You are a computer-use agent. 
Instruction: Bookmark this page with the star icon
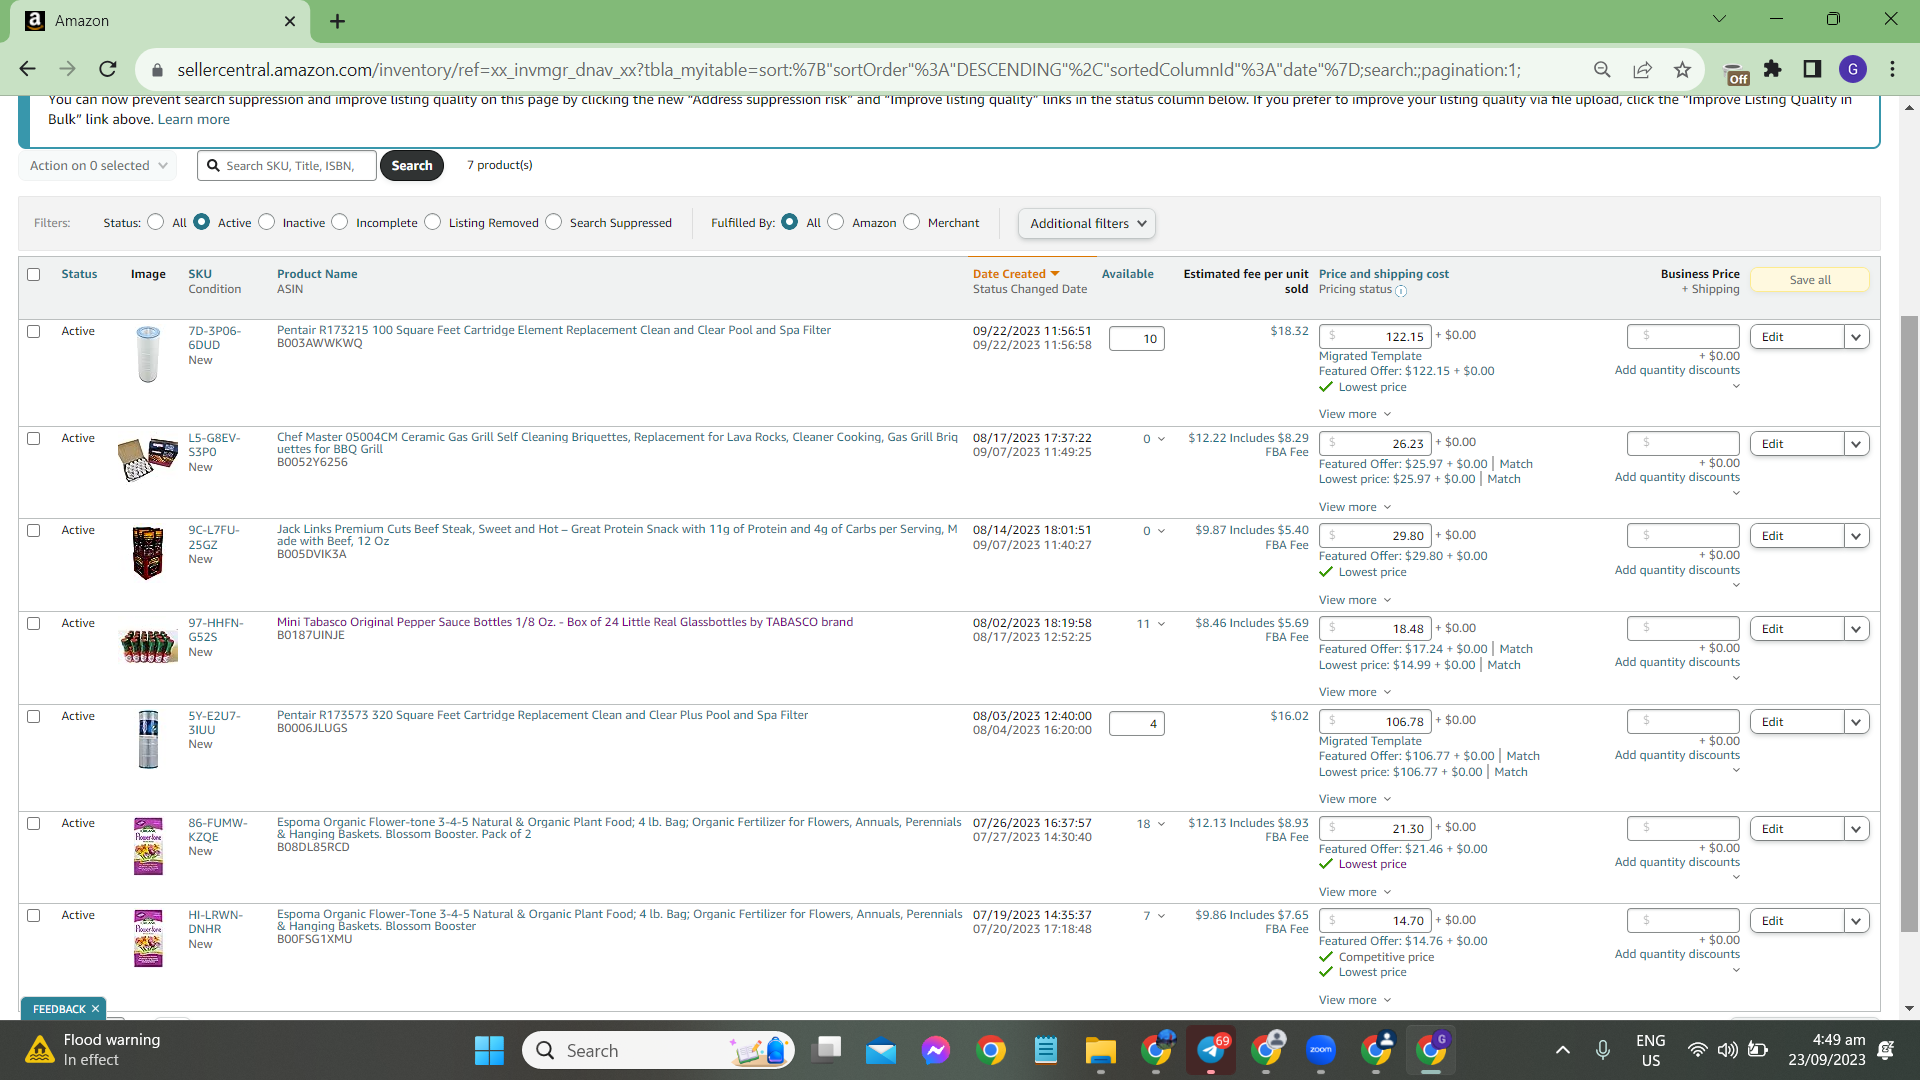[x=1682, y=69]
